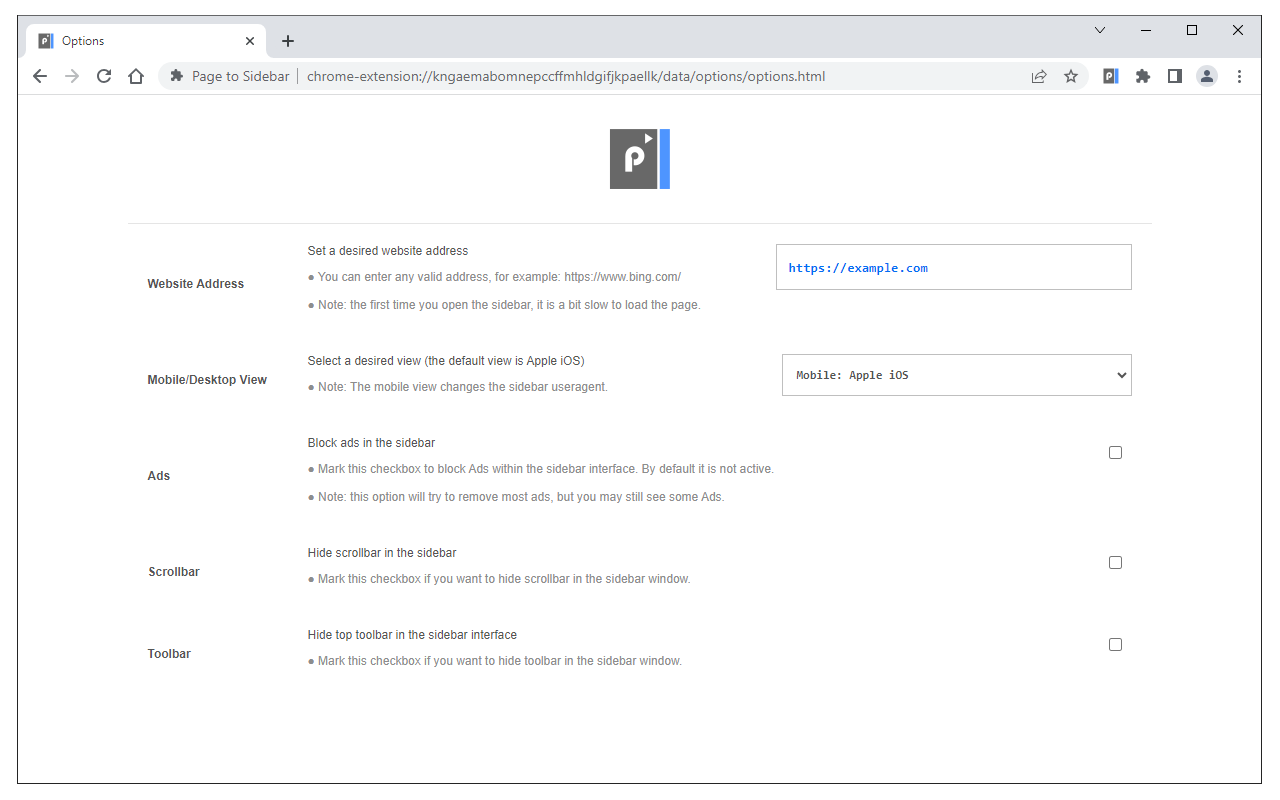
Task: Click the Ads label
Action: coord(159,476)
